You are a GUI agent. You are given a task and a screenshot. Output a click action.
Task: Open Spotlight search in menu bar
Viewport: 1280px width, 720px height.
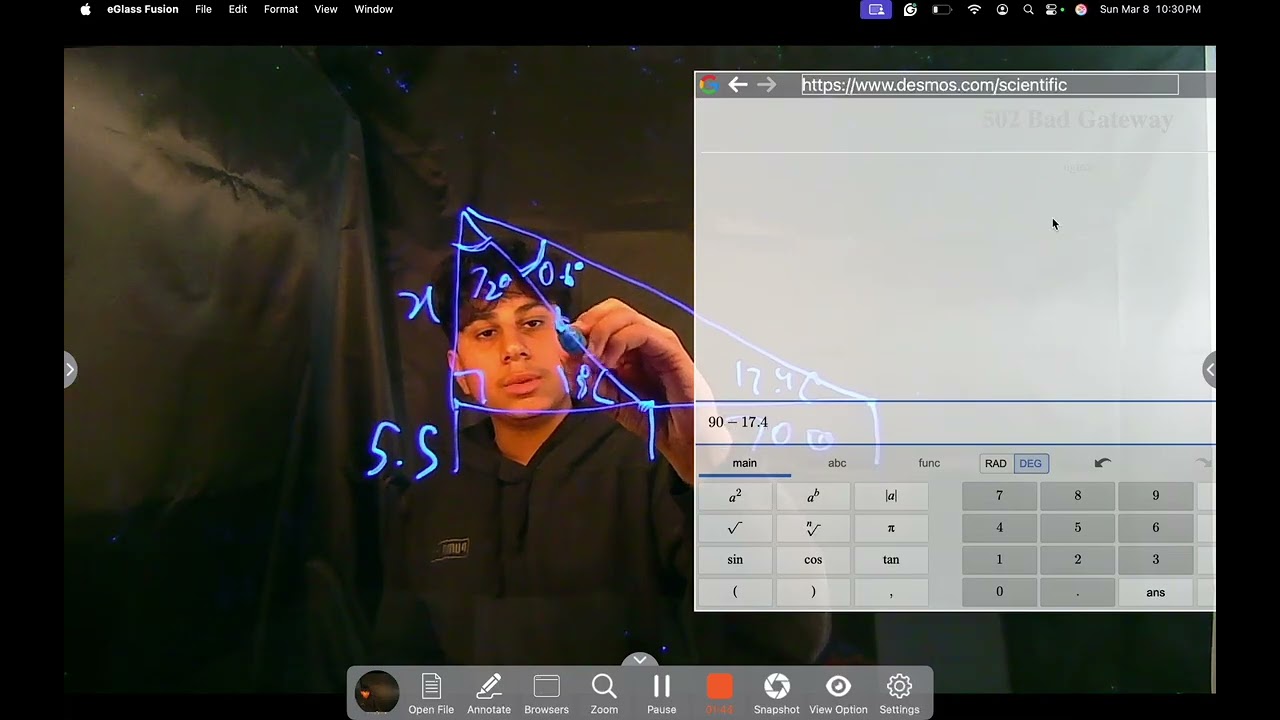[x=1028, y=9]
